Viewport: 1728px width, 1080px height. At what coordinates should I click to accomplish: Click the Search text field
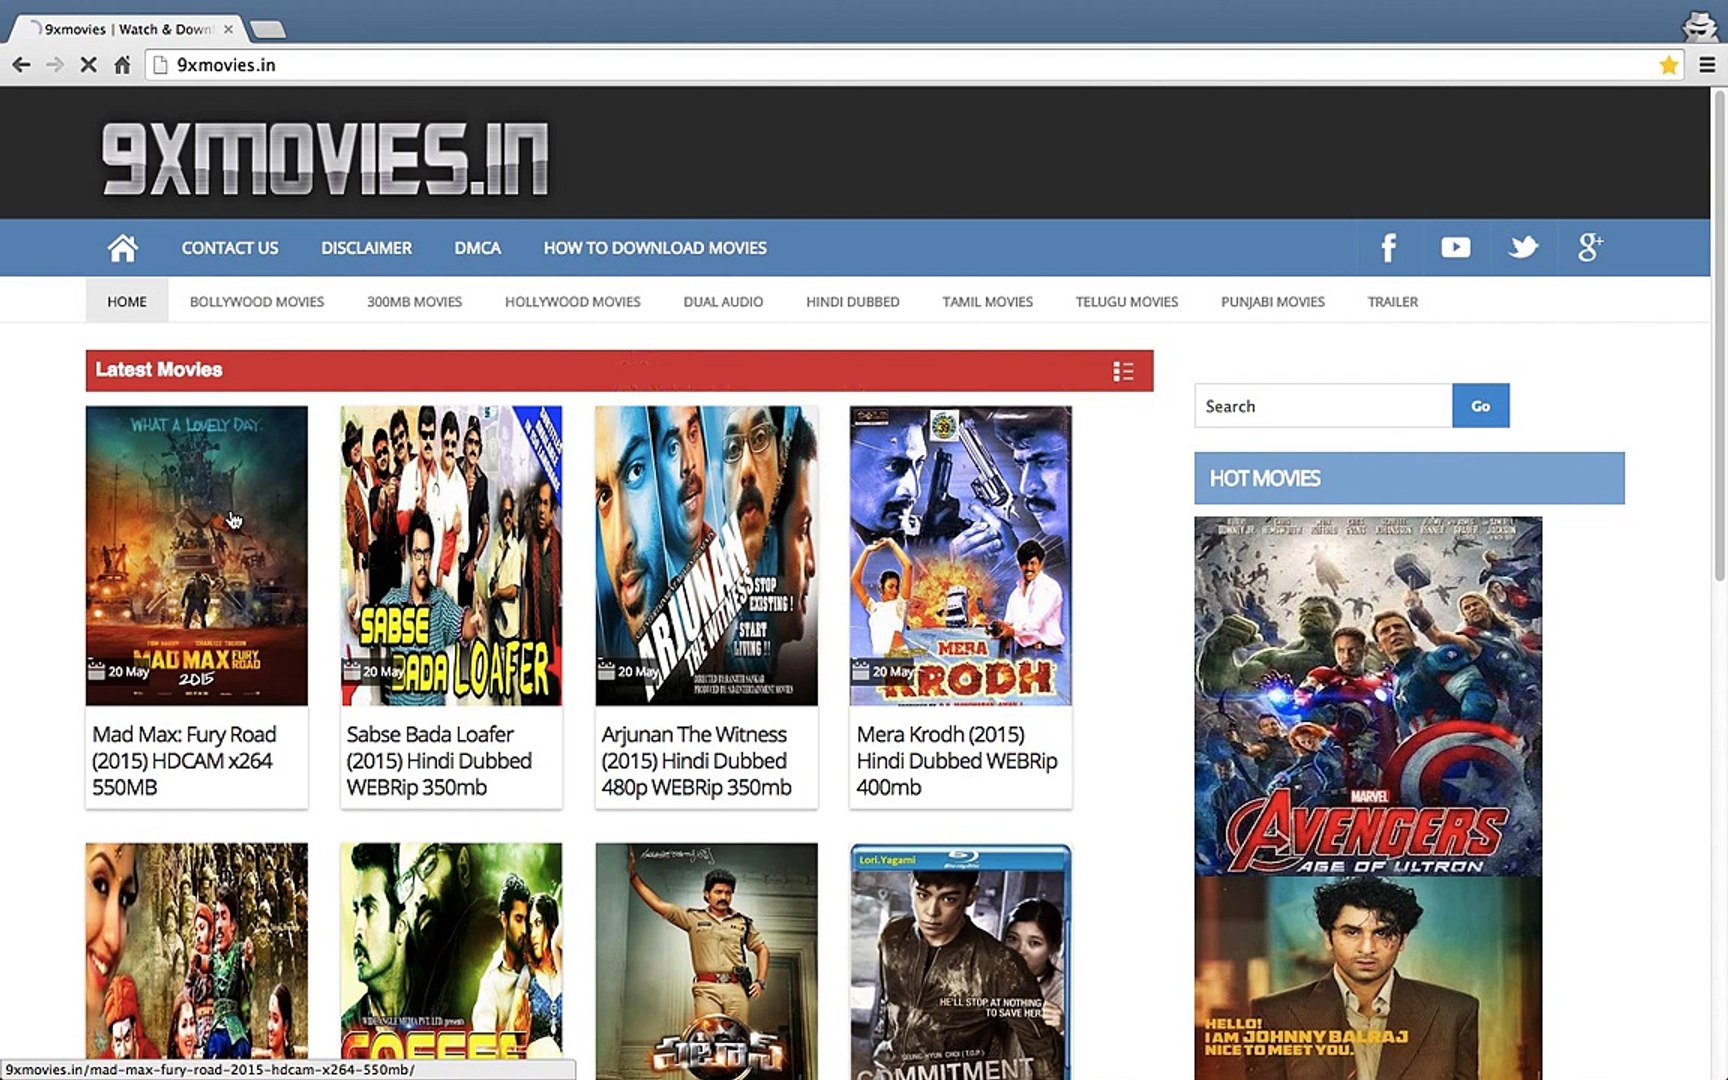(x=1323, y=406)
